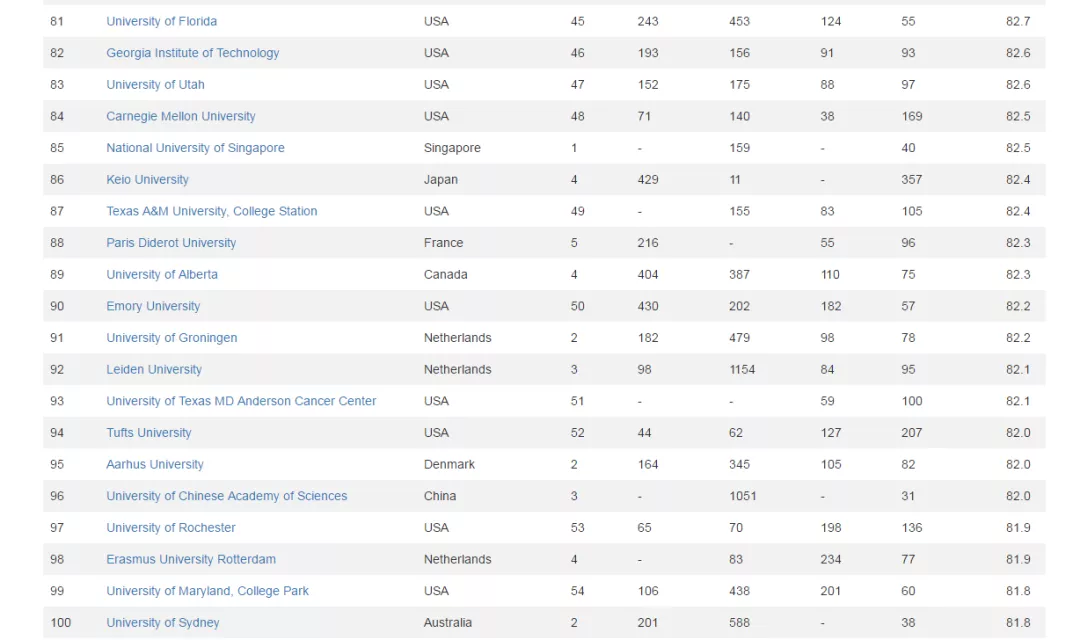
Task: Click the University of Rochester link
Action: (x=171, y=528)
